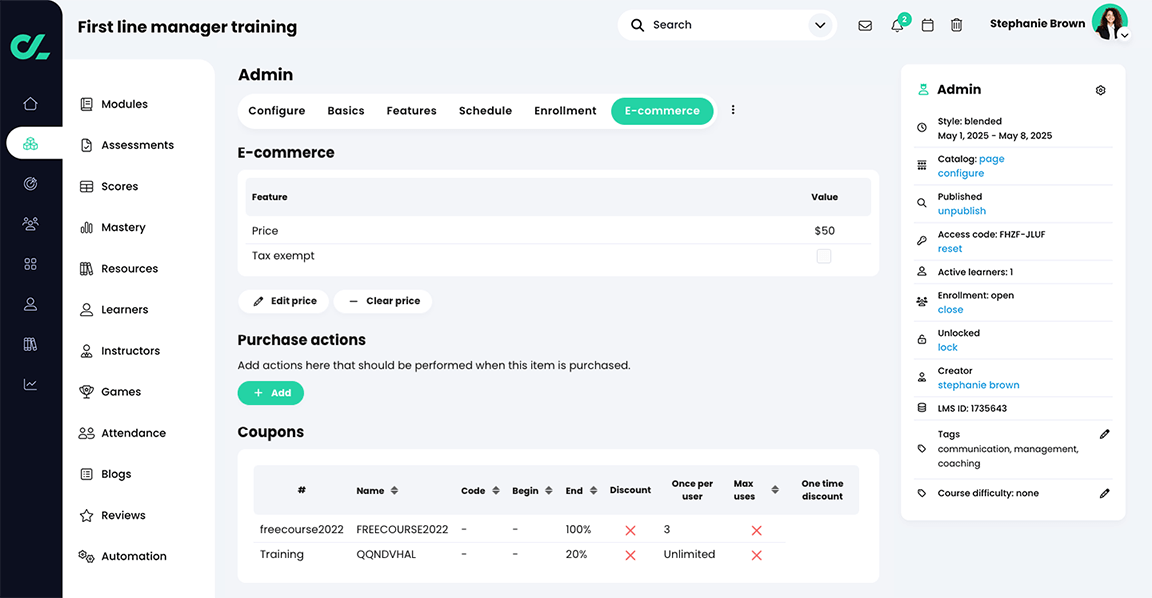This screenshot has width=1152, height=598.
Task: Open the analytics chart icon in rail
Action: pos(30,384)
